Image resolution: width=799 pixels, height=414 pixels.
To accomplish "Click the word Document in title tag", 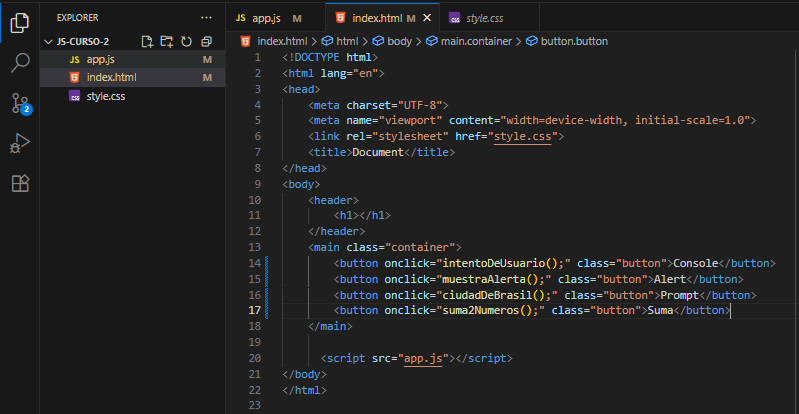I will 378,152.
